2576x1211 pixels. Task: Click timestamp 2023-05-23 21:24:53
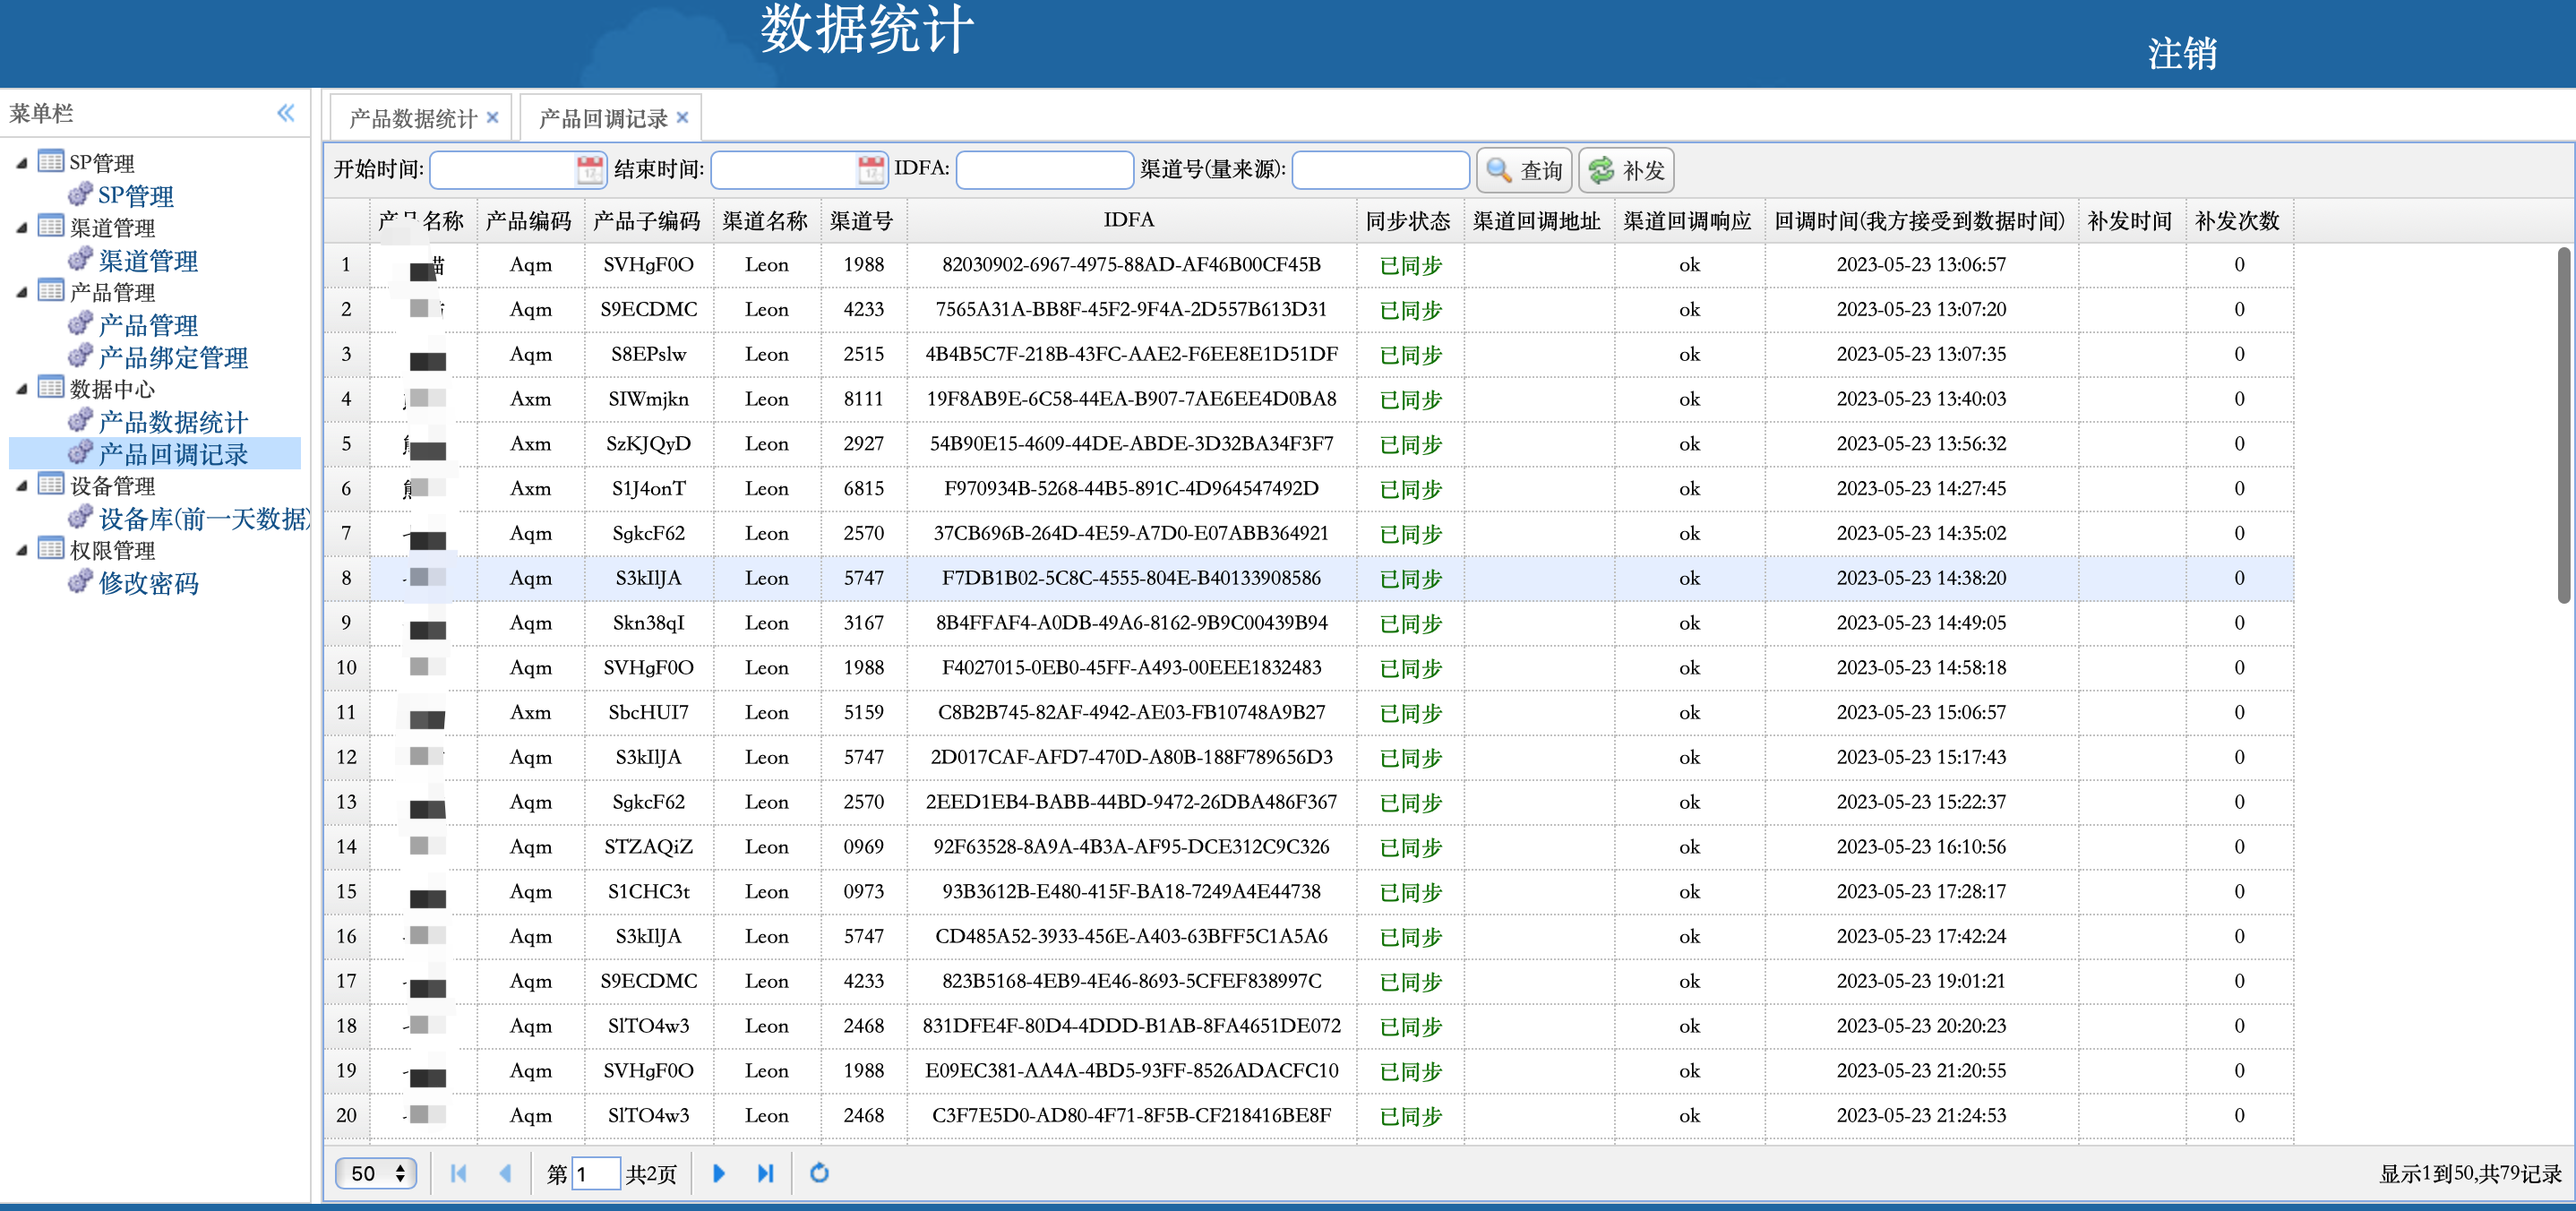1921,1114
